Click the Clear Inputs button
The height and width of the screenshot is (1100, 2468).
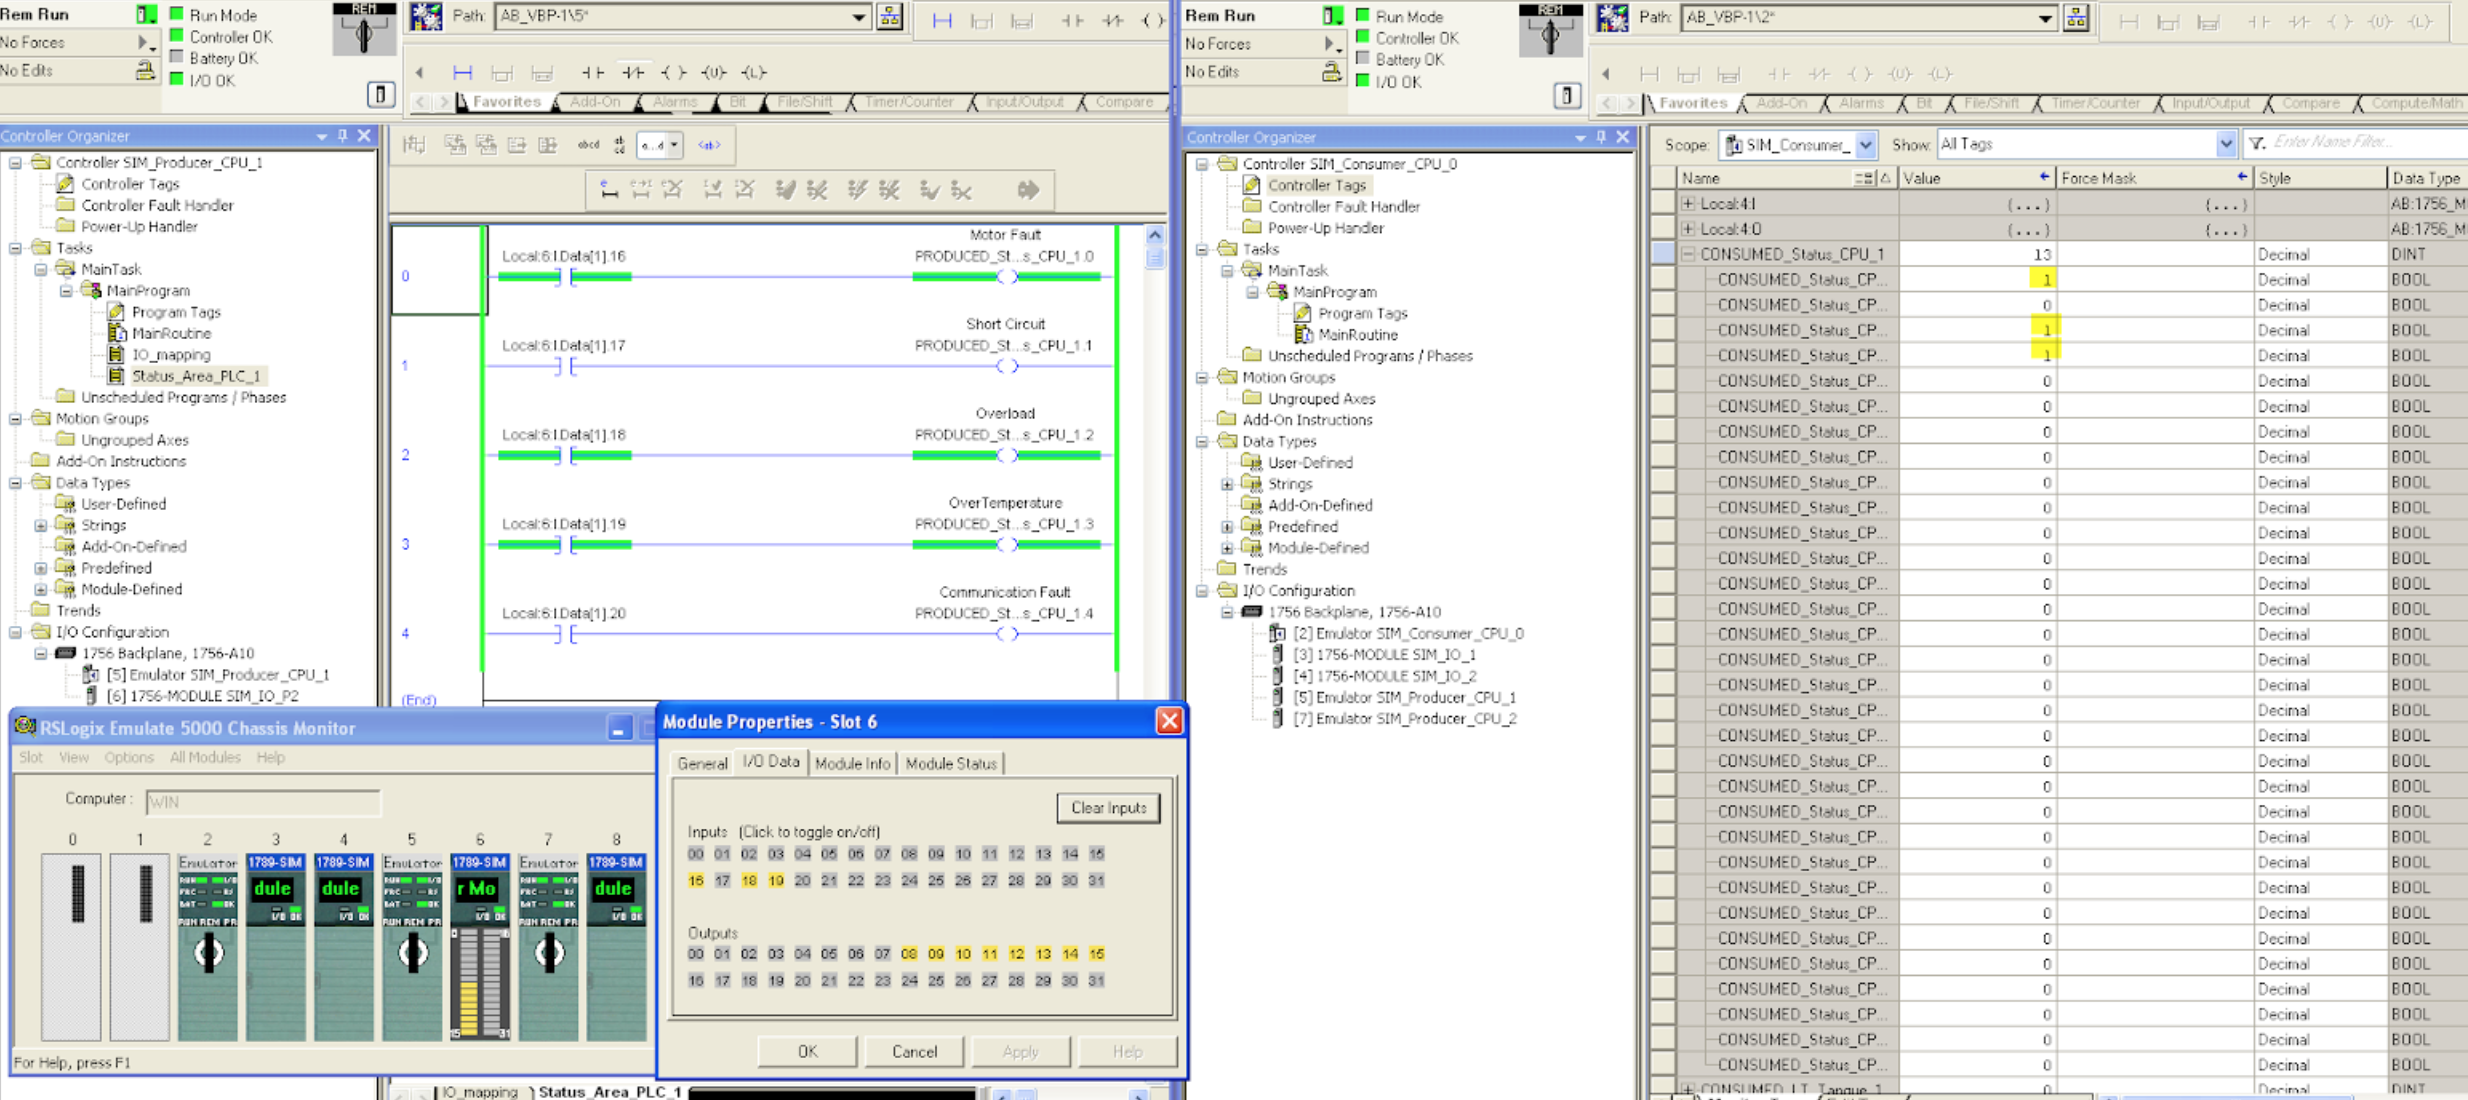point(1108,807)
